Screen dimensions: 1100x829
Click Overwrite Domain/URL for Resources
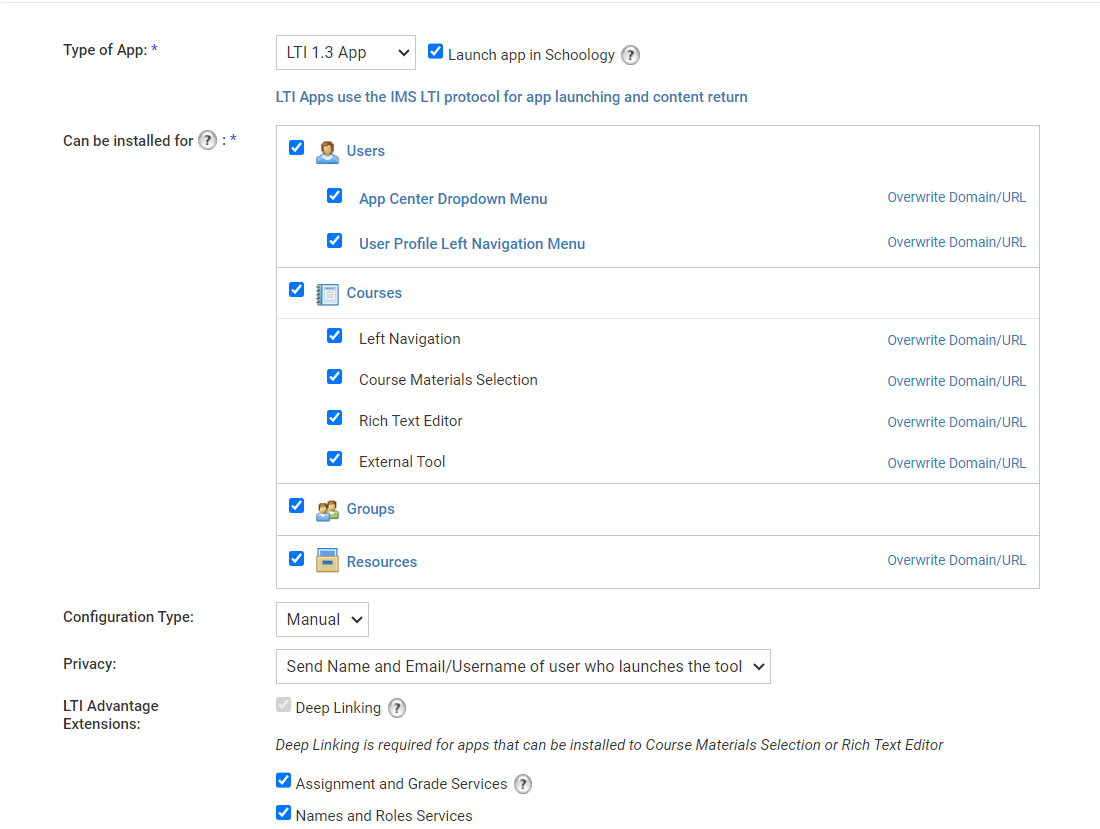pyautogui.click(x=956, y=560)
